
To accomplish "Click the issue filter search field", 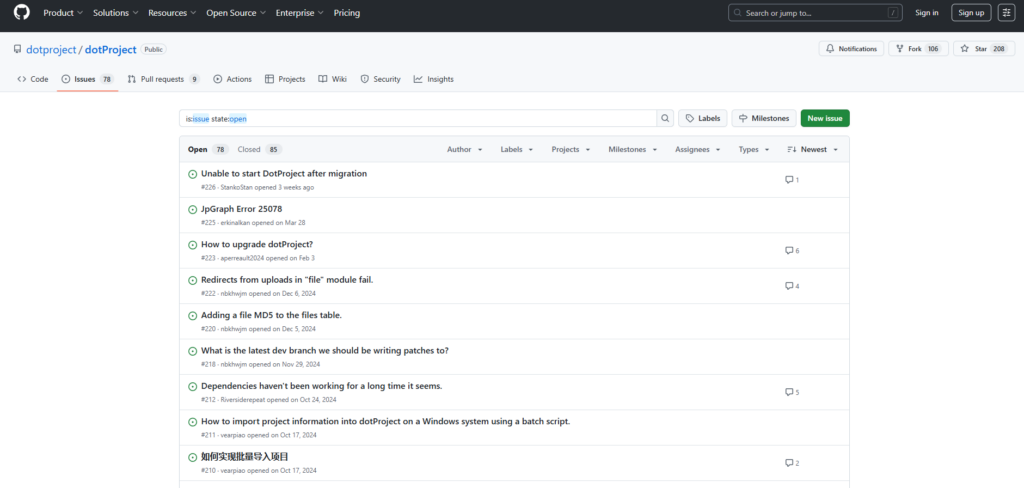I will [420, 118].
